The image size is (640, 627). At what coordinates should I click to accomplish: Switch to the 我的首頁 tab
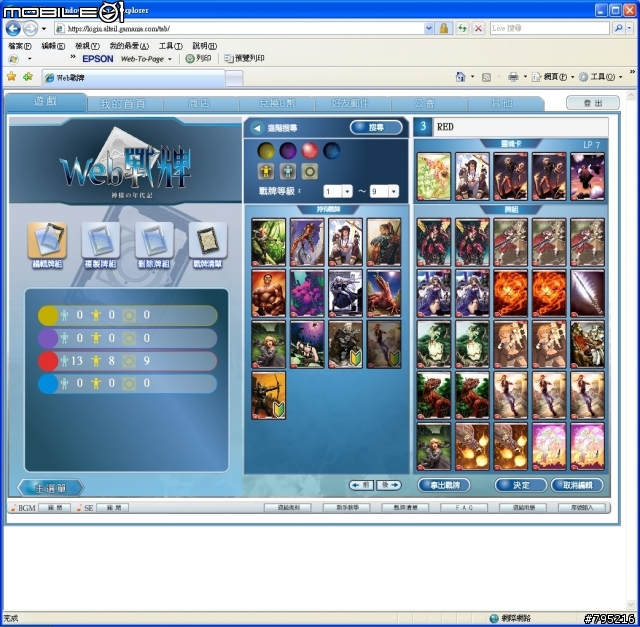123,104
